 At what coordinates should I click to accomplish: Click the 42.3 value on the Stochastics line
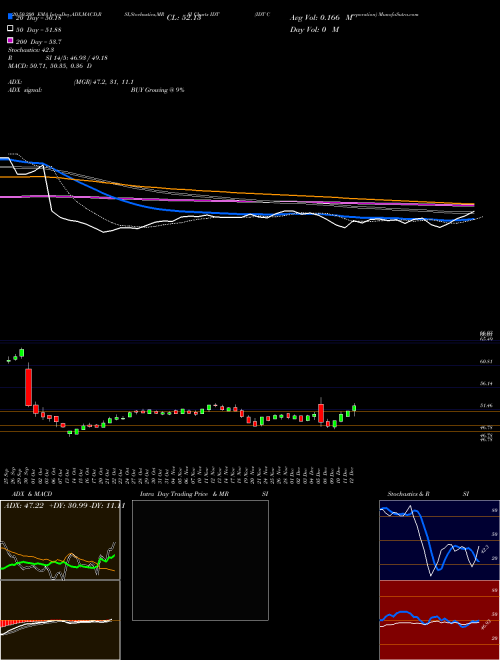coord(484,549)
